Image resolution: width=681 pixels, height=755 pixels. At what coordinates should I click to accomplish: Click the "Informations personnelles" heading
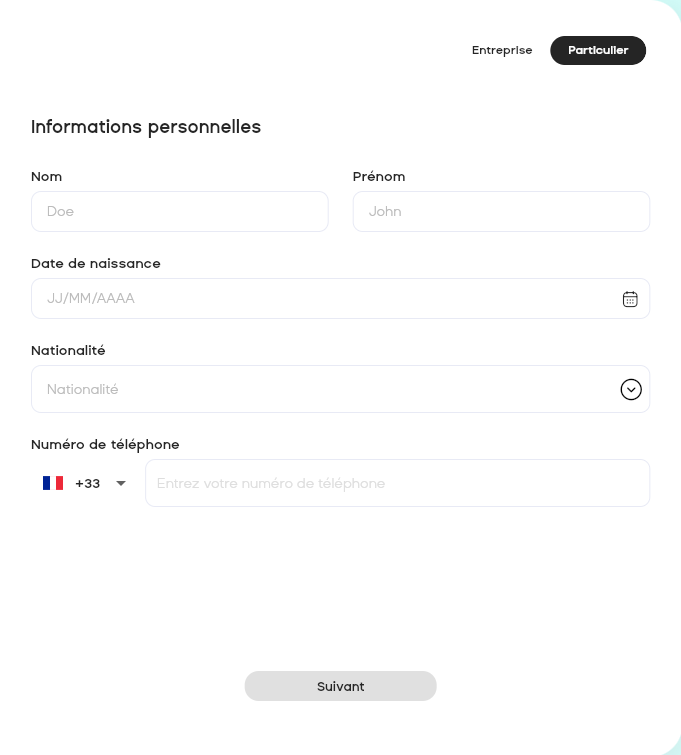[146, 127]
